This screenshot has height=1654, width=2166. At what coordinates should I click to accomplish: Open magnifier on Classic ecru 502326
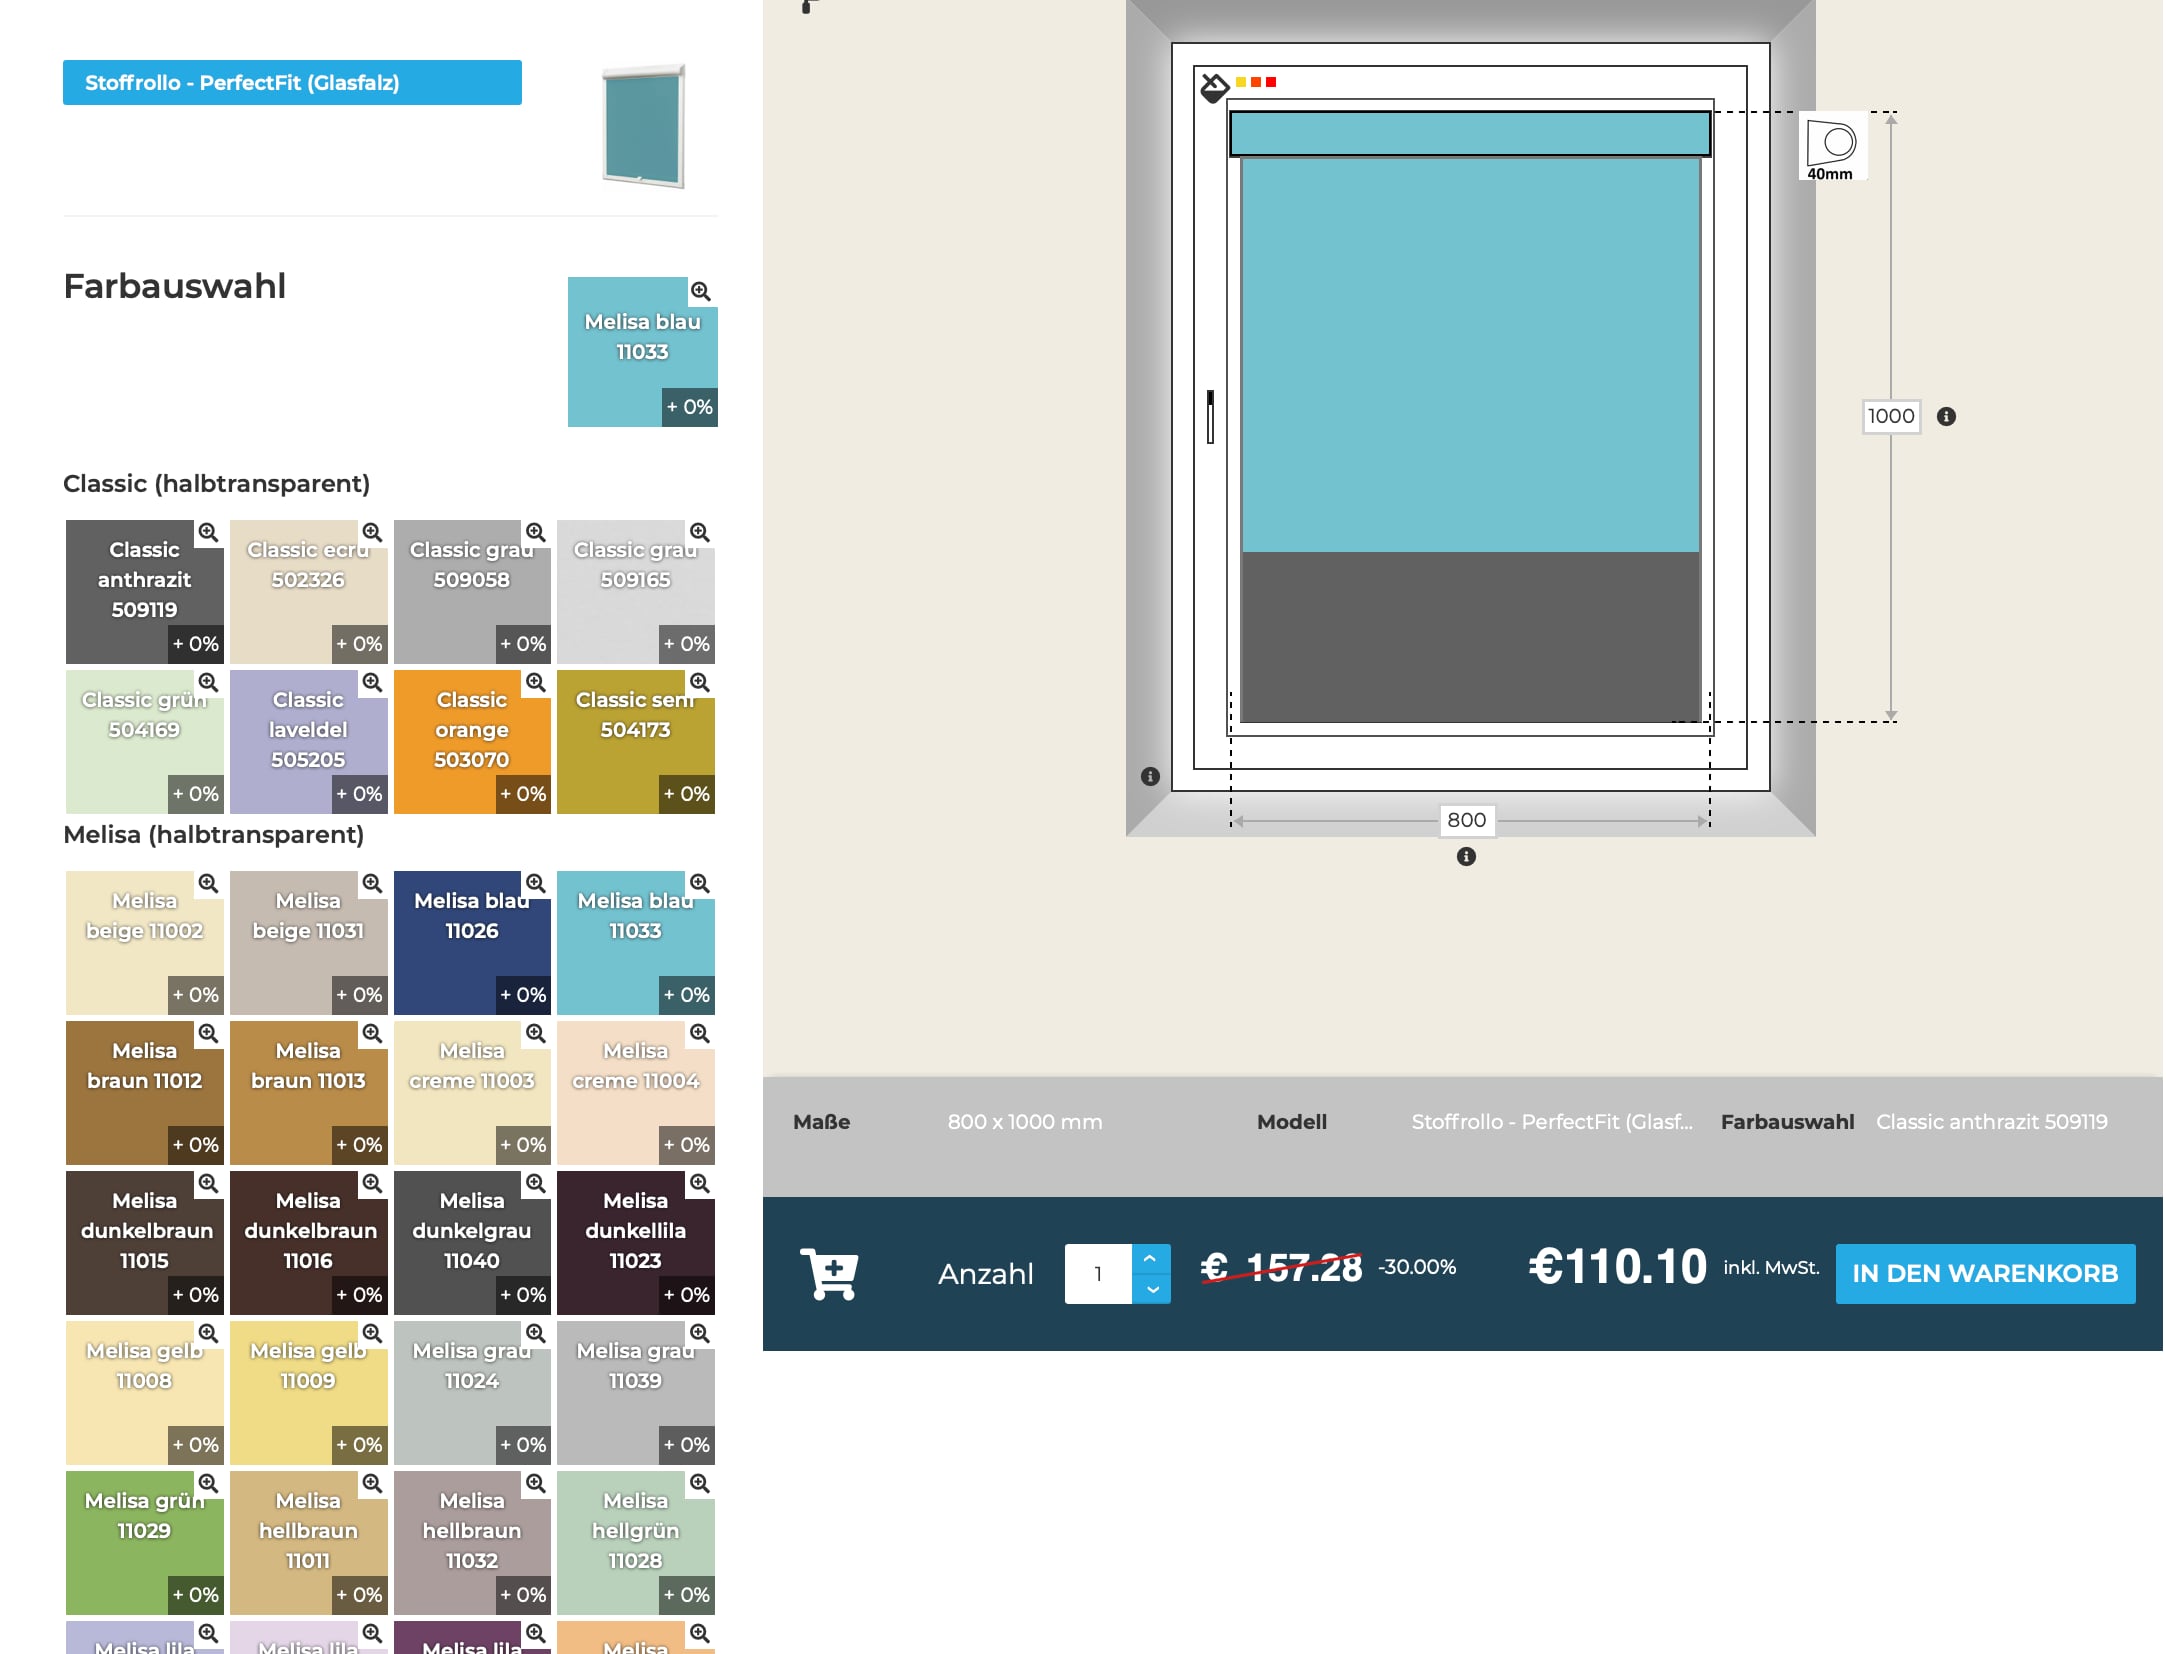pos(372,532)
